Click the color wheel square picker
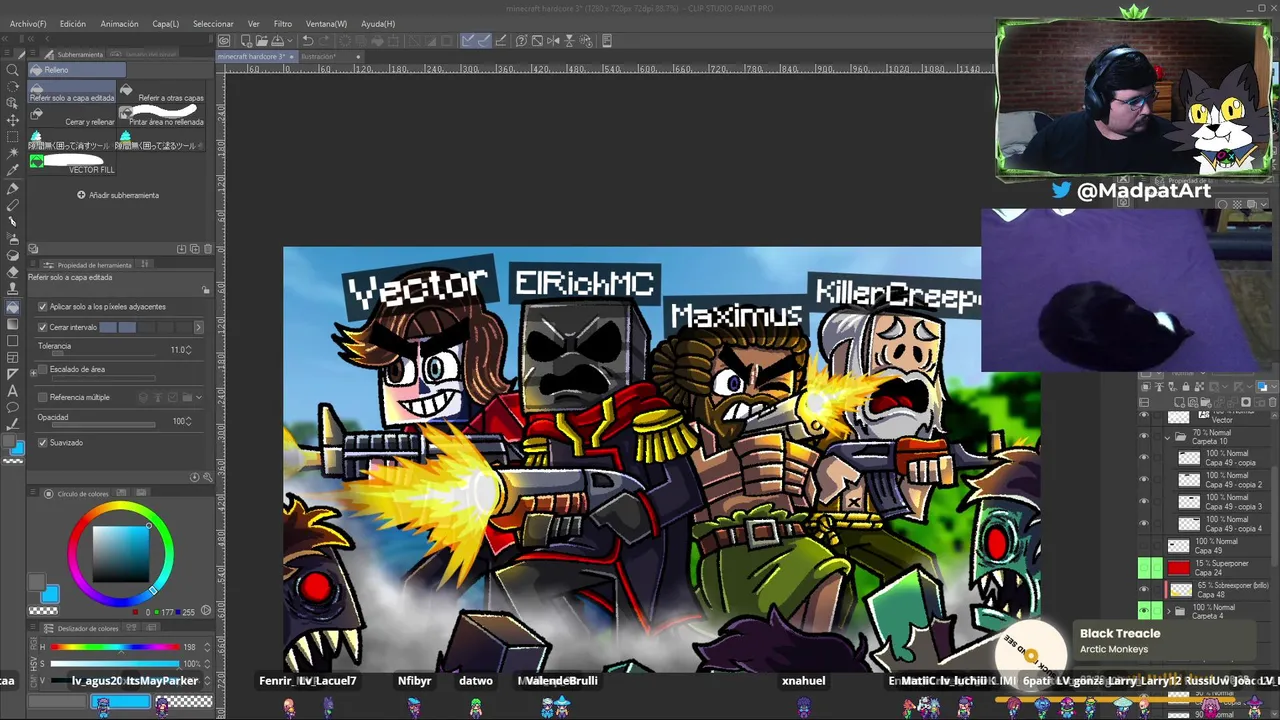Image resolution: width=1280 pixels, height=720 pixels. click(x=120, y=553)
